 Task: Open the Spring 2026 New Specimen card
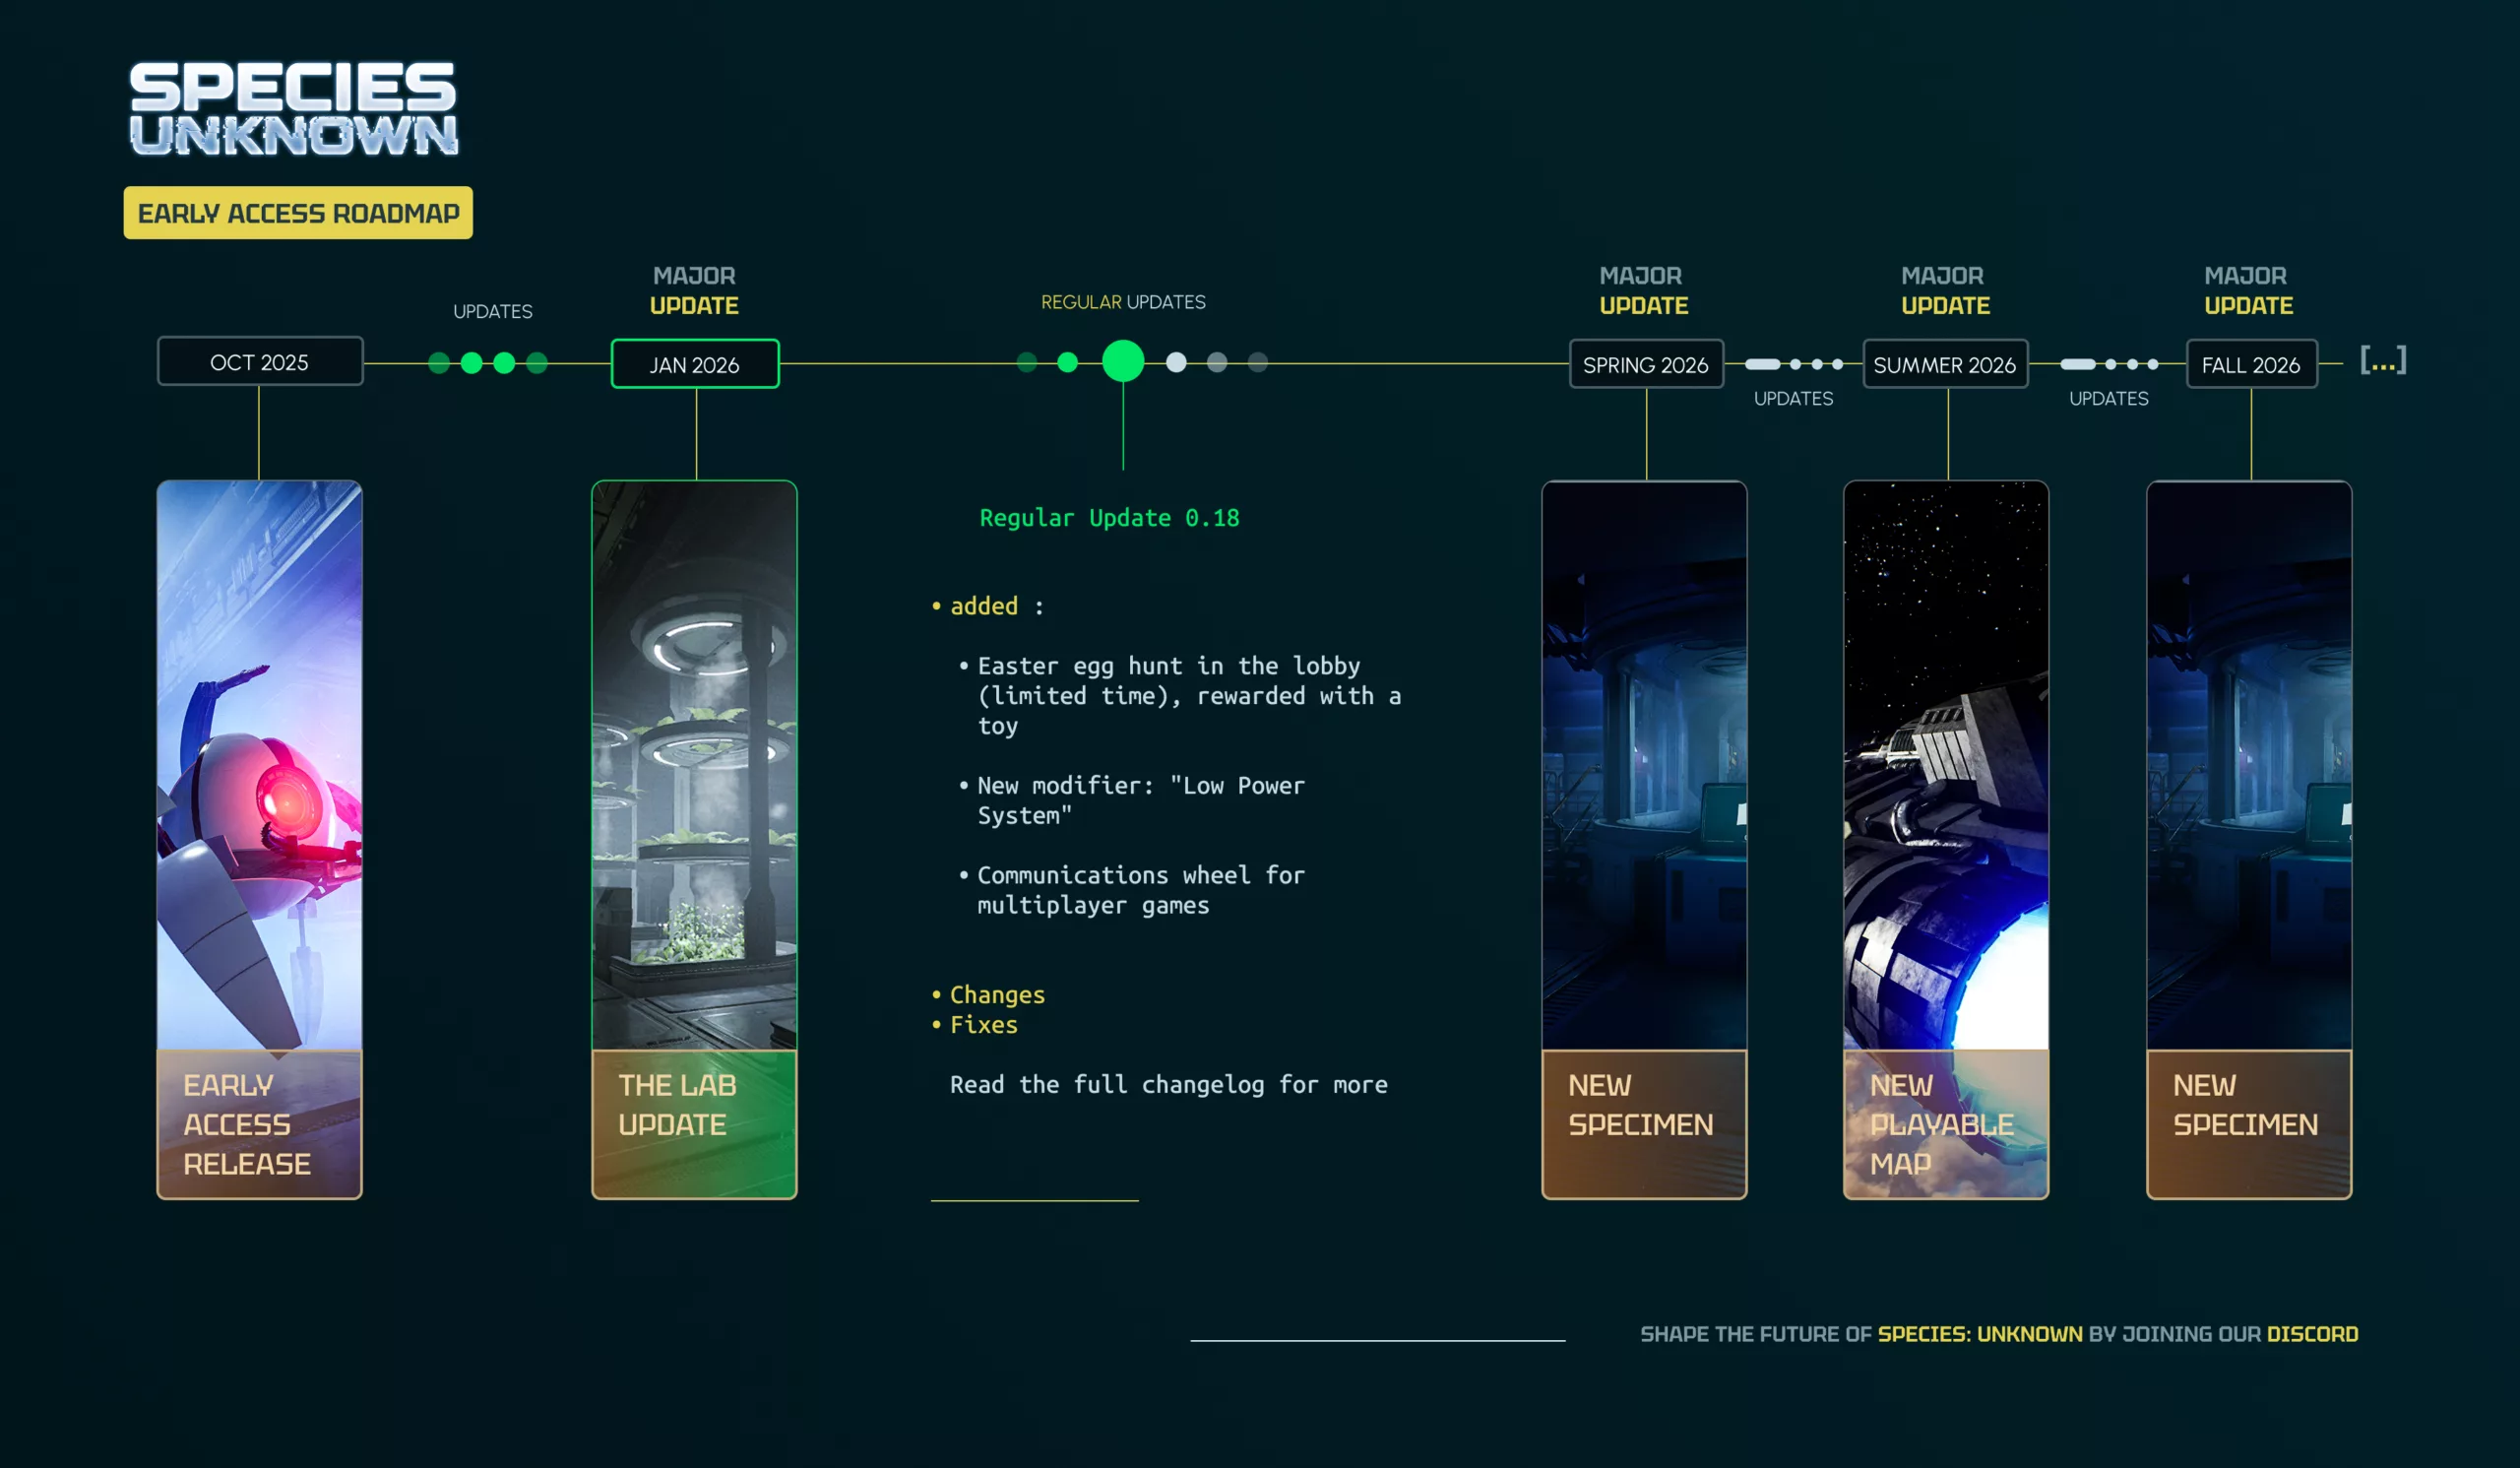[1644, 840]
